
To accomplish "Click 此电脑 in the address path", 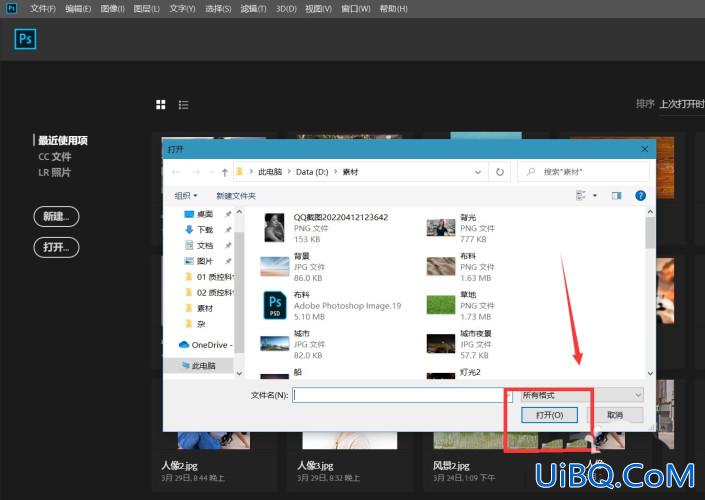I will point(270,172).
